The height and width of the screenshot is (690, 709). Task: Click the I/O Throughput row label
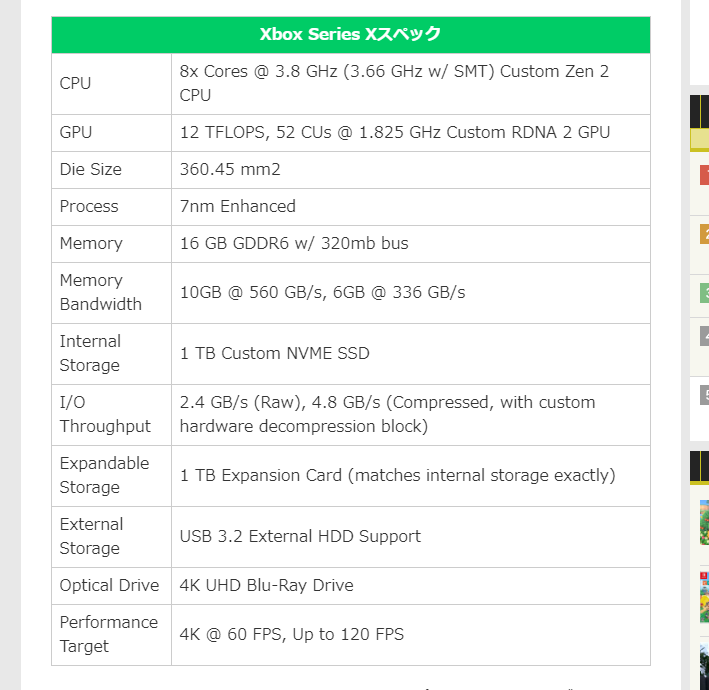tap(105, 415)
